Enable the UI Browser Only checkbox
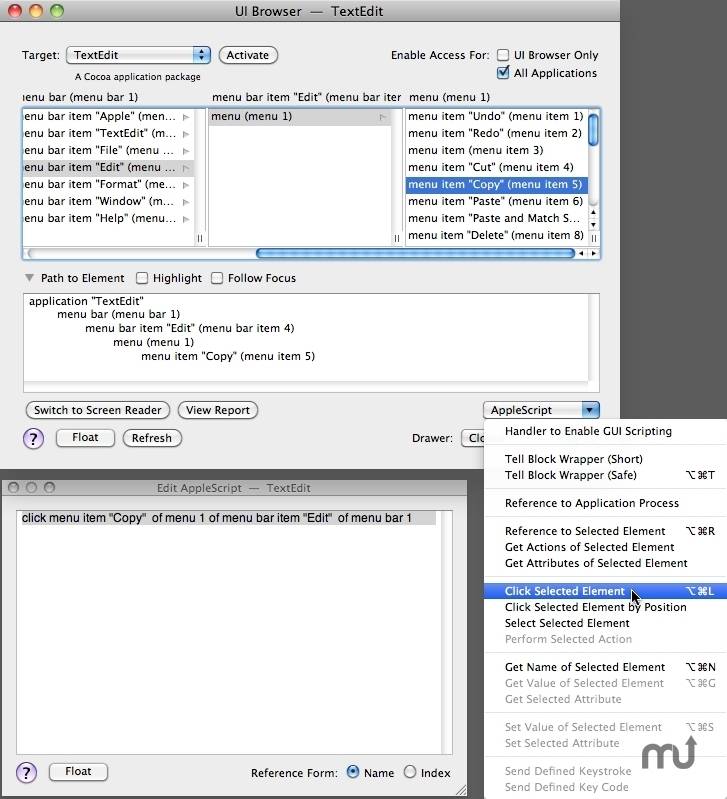The width and height of the screenshot is (727, 799). coord(504,56)
